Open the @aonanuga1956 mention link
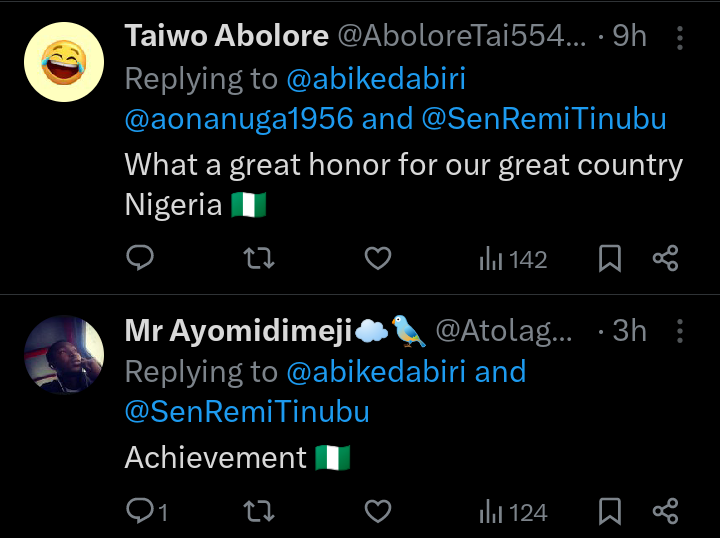The width and height of the screenshot is (720, 538). click(x=239, y=119)
